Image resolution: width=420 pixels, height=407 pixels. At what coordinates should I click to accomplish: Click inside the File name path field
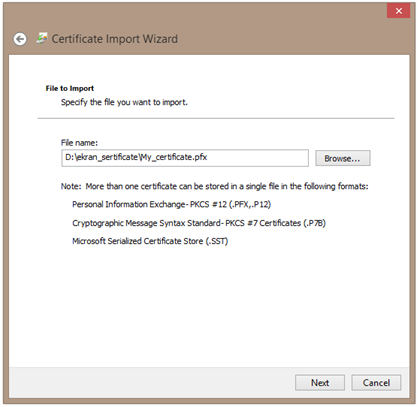coord(185,158)
